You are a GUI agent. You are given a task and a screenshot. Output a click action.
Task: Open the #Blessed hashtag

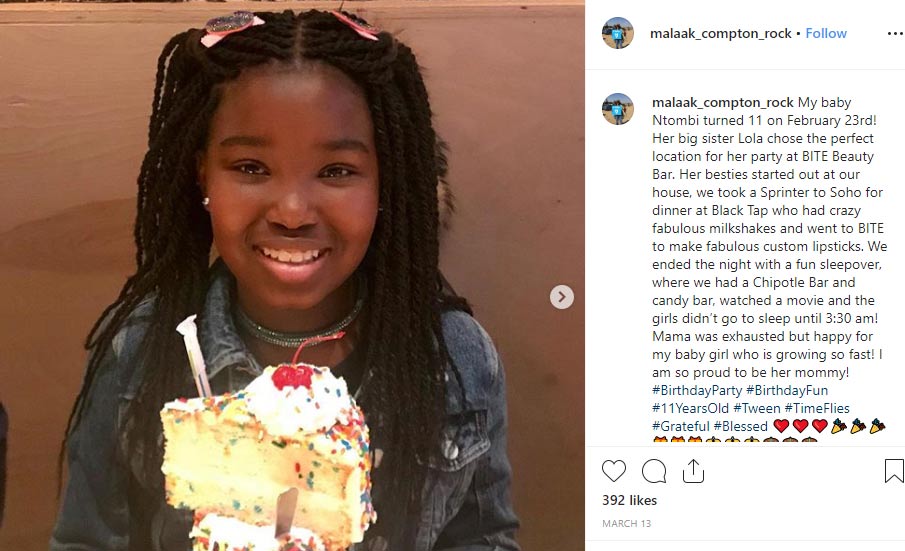(741, 426)
